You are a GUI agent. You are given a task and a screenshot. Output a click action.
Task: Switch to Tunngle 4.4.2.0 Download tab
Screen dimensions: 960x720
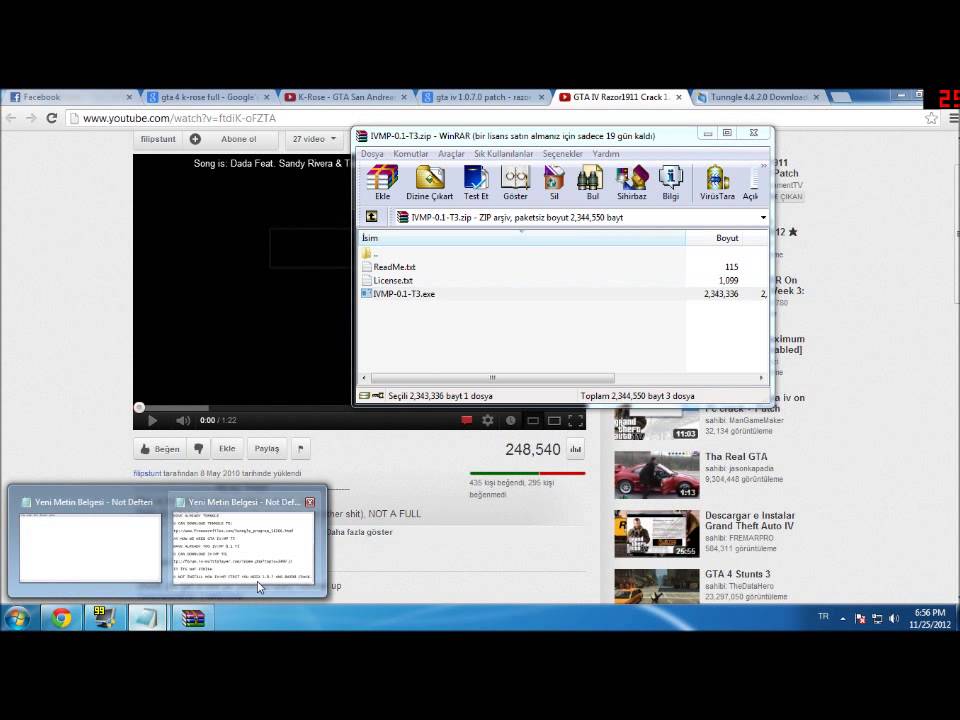pos(759,97)
